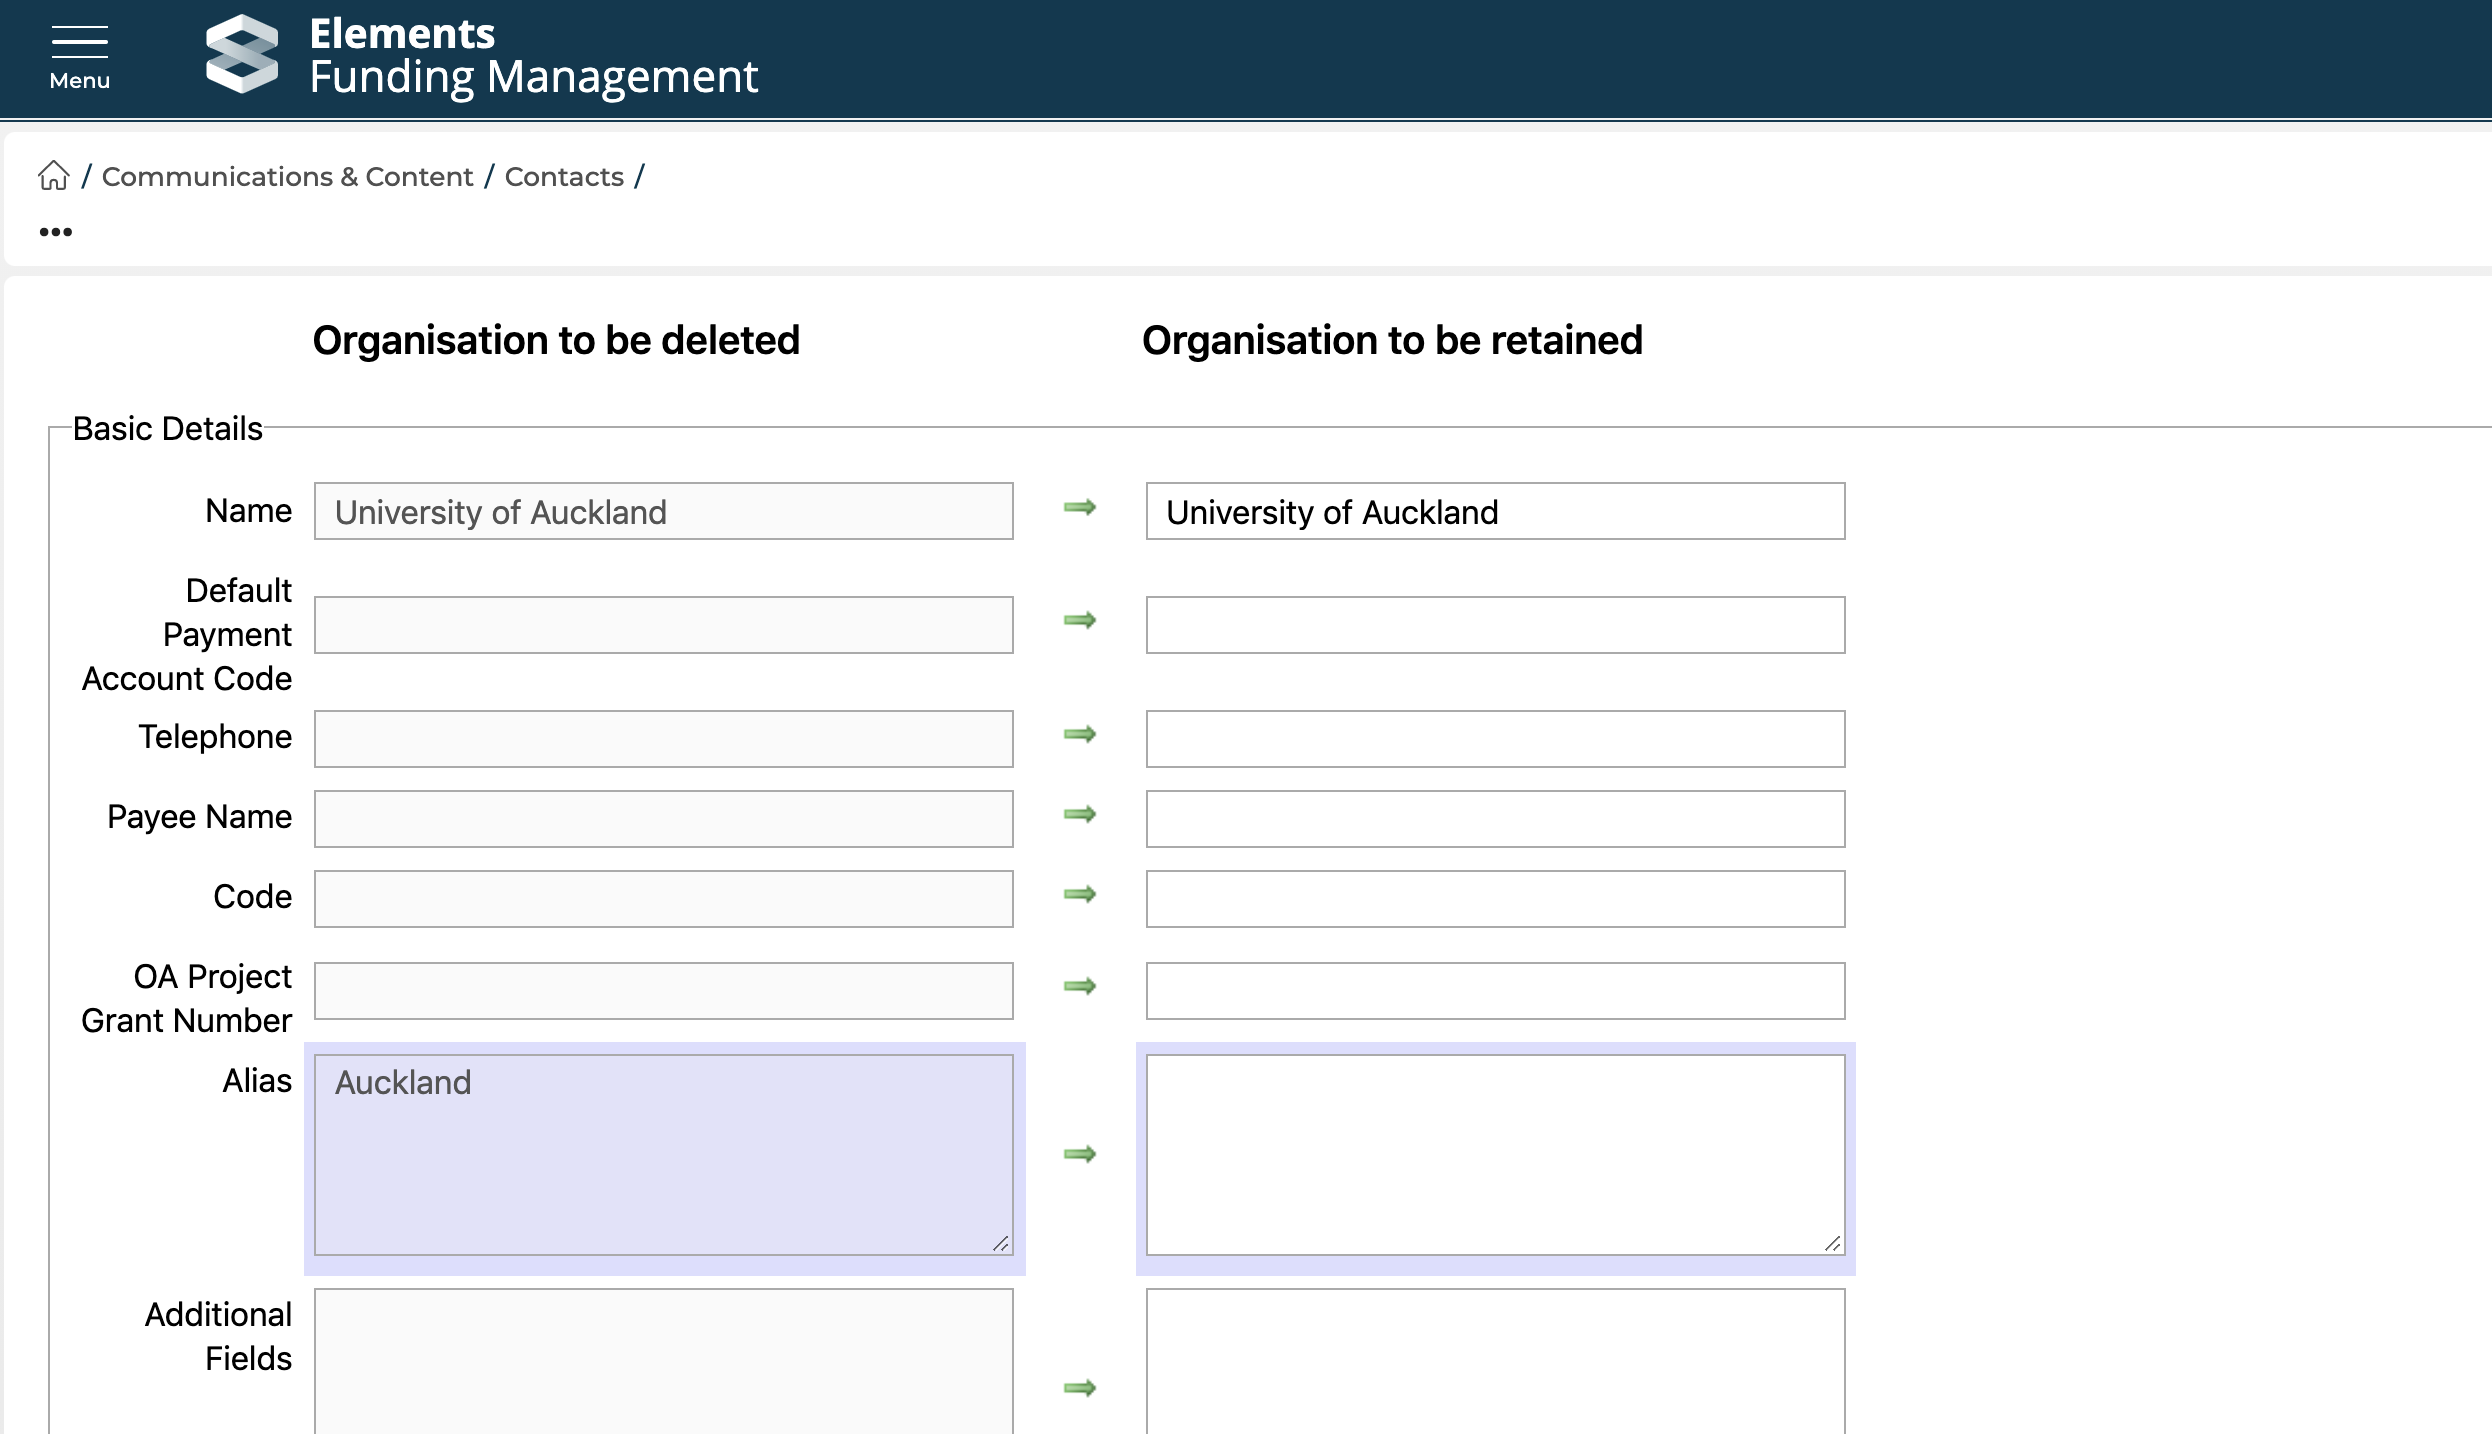This screenshot has width=2492, height=1434.
Task: Go to home via breadcrumb house icon
Action: [54, 176]
